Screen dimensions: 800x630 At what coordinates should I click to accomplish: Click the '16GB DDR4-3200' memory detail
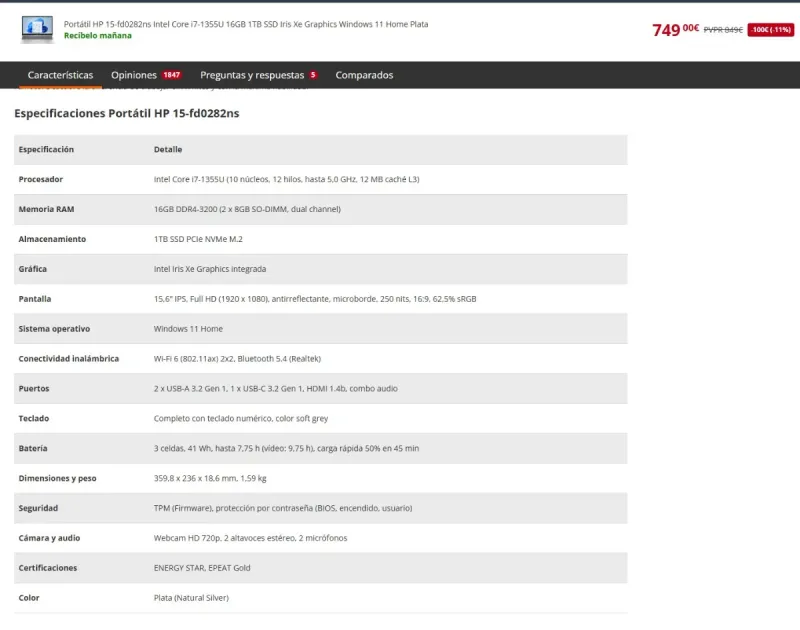(x=247, y=209)
